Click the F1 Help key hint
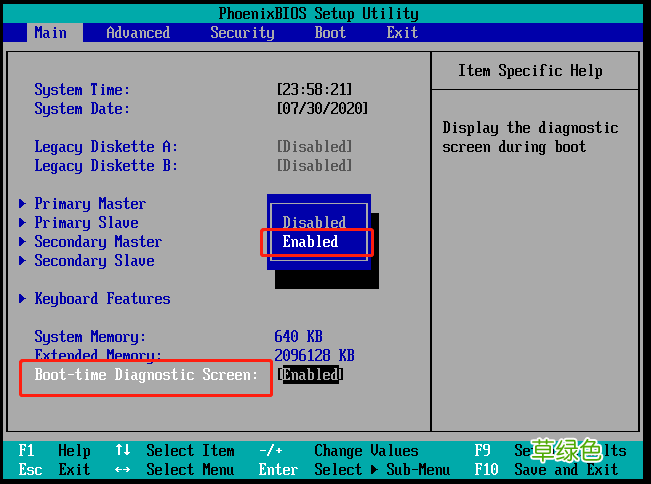The image size is (651, 484). (54, 450)
